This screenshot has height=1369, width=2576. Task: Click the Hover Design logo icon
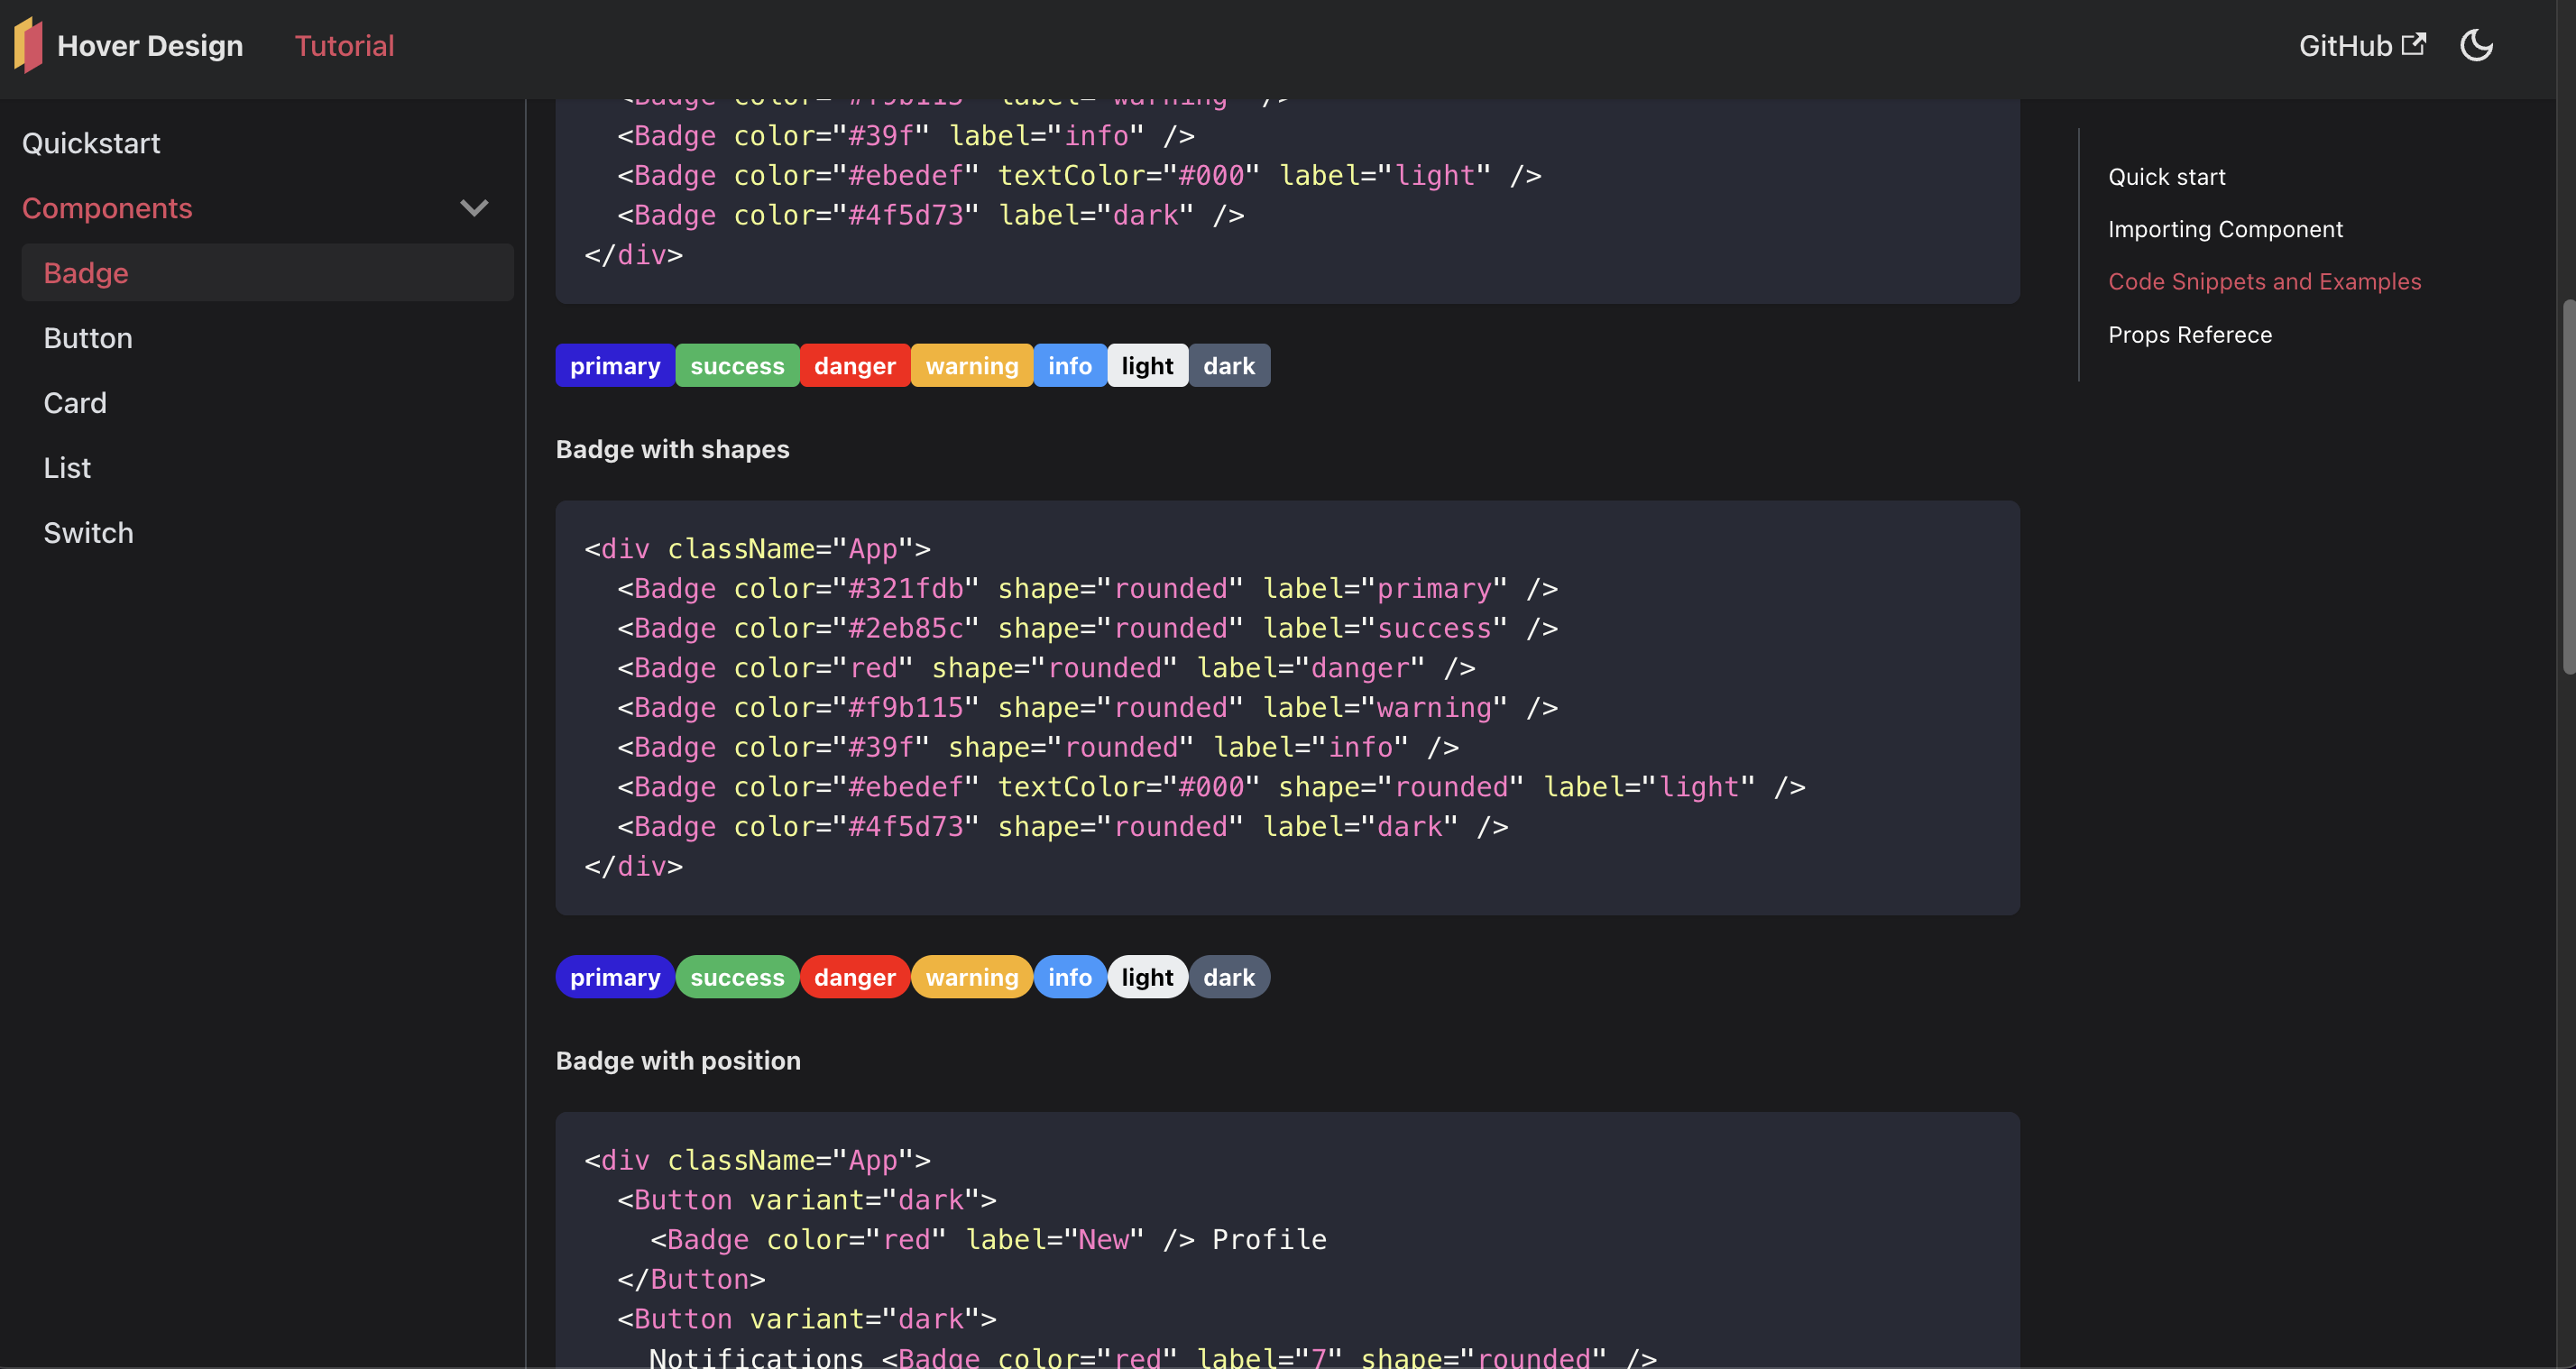click(x=28, y=45)
